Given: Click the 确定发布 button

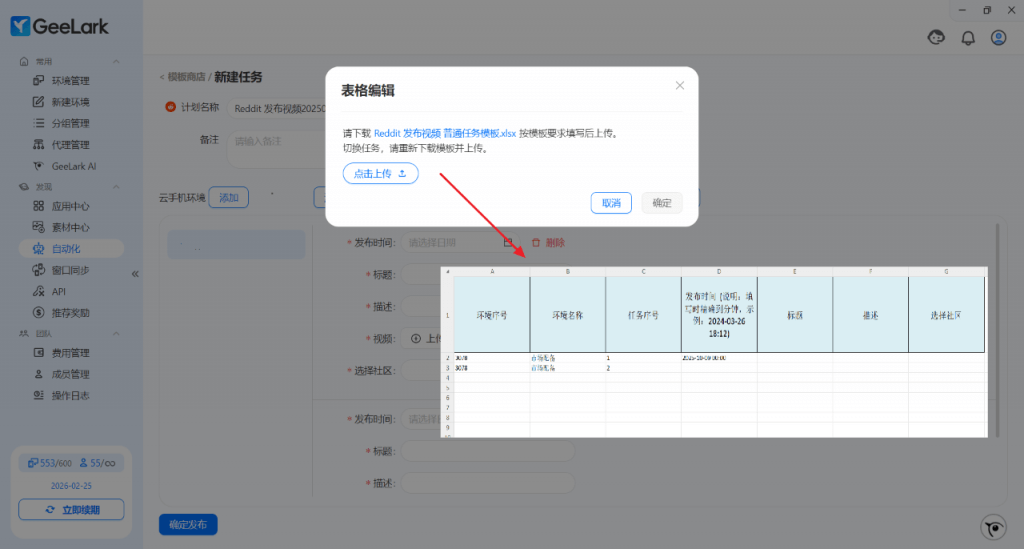Looking at the screenshot, I should pos(188,525).
